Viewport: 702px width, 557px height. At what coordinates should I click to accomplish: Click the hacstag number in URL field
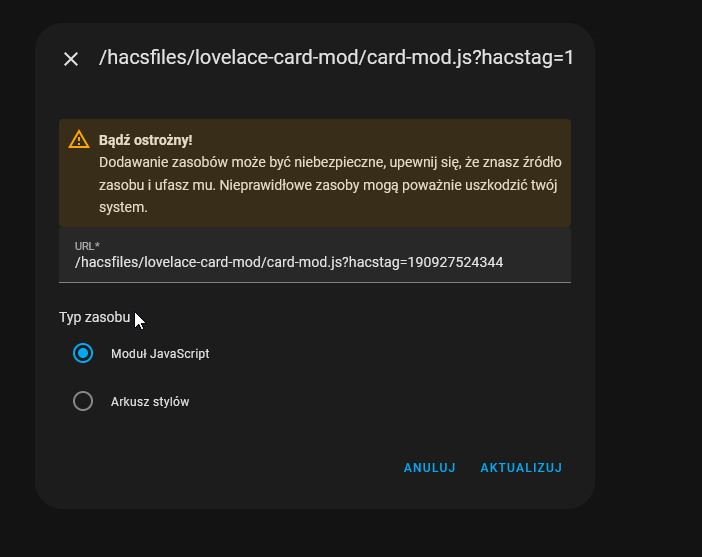coord(455,262)
